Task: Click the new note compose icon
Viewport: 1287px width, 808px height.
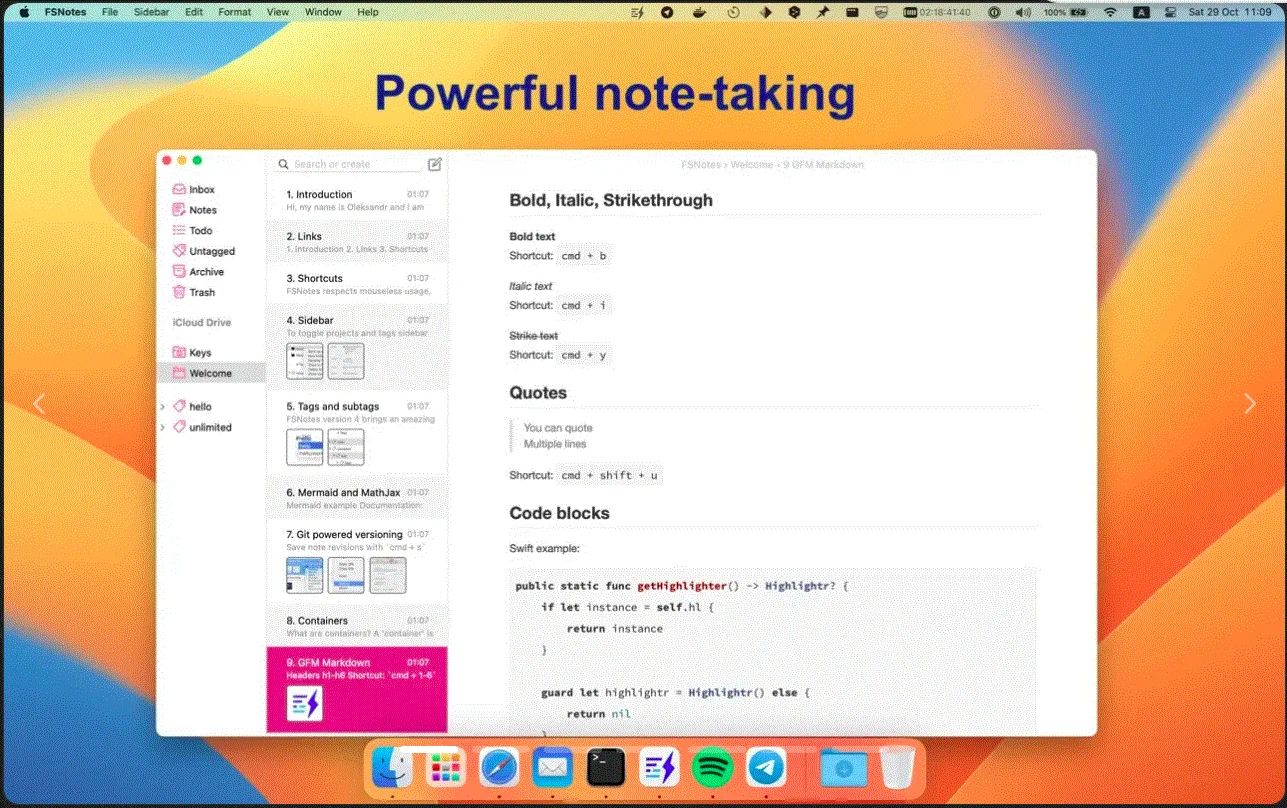Action: [x=435, y=164]
